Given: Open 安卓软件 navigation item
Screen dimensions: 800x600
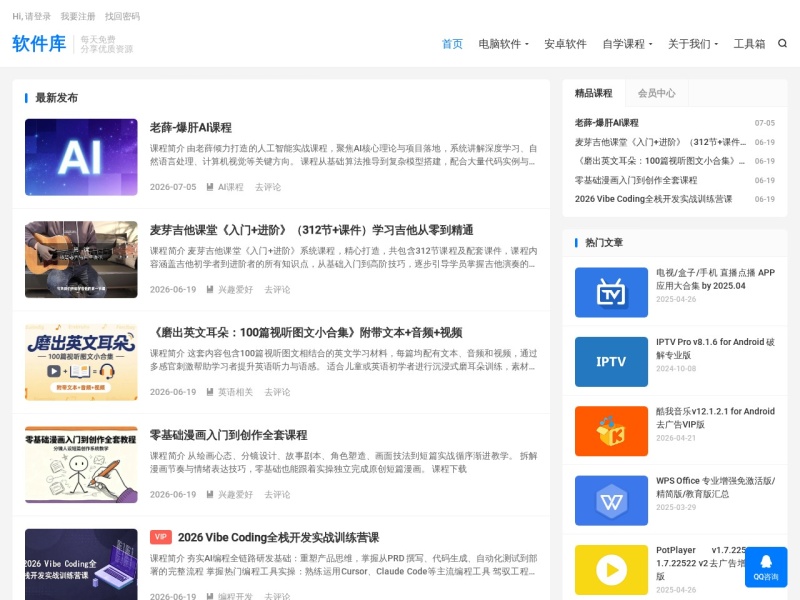Looking at the screenshot, I should tap(565, 44).
